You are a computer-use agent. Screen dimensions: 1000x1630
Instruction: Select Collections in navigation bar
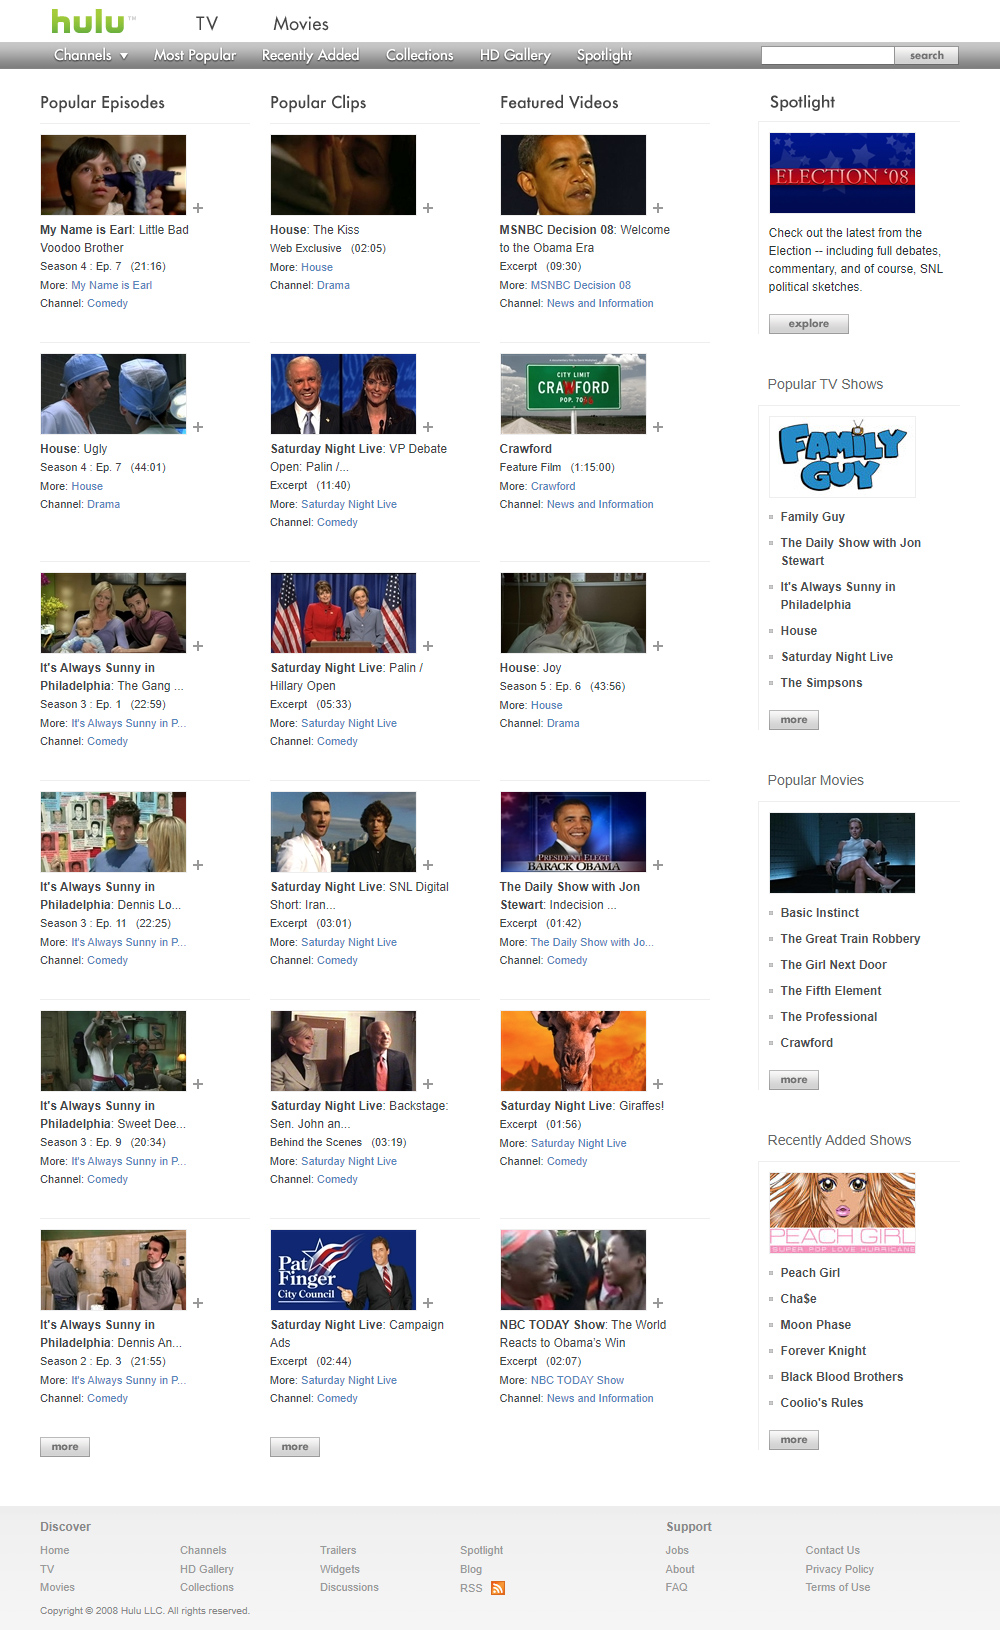pyautogui.click(x=420, y=55)
